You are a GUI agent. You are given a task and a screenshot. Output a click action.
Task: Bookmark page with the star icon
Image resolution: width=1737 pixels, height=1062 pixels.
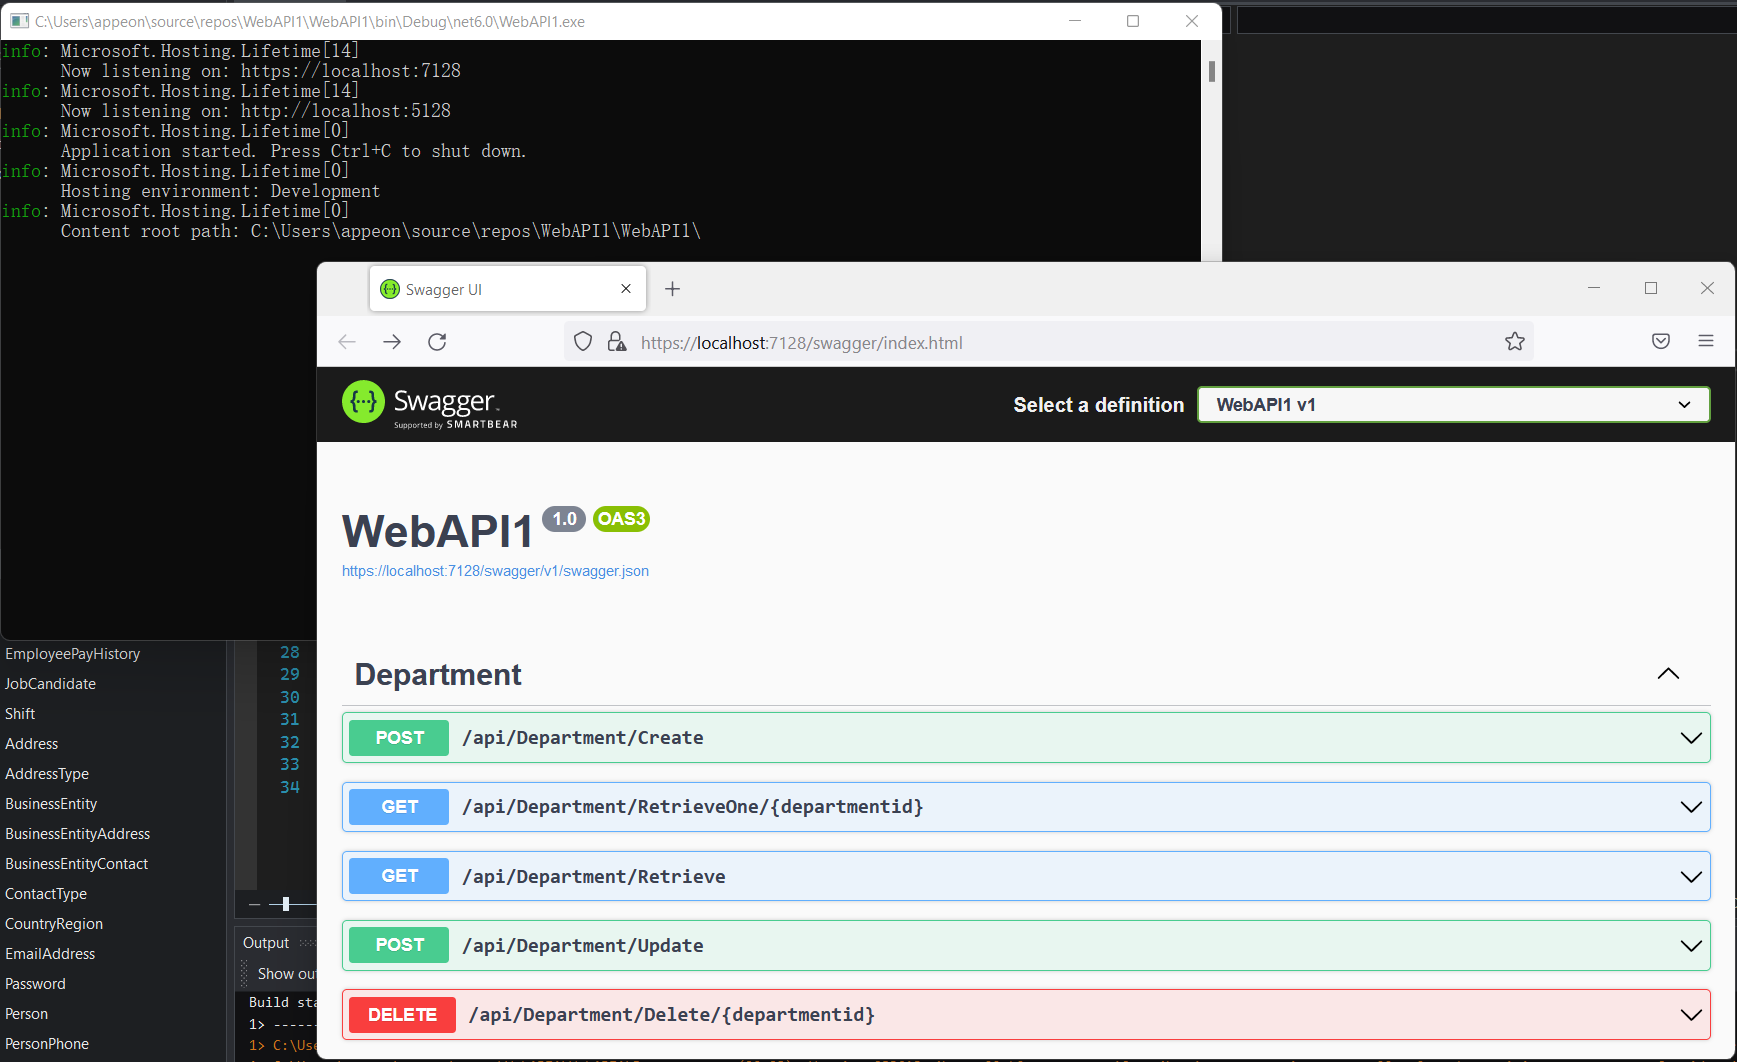pos(1514,342)
